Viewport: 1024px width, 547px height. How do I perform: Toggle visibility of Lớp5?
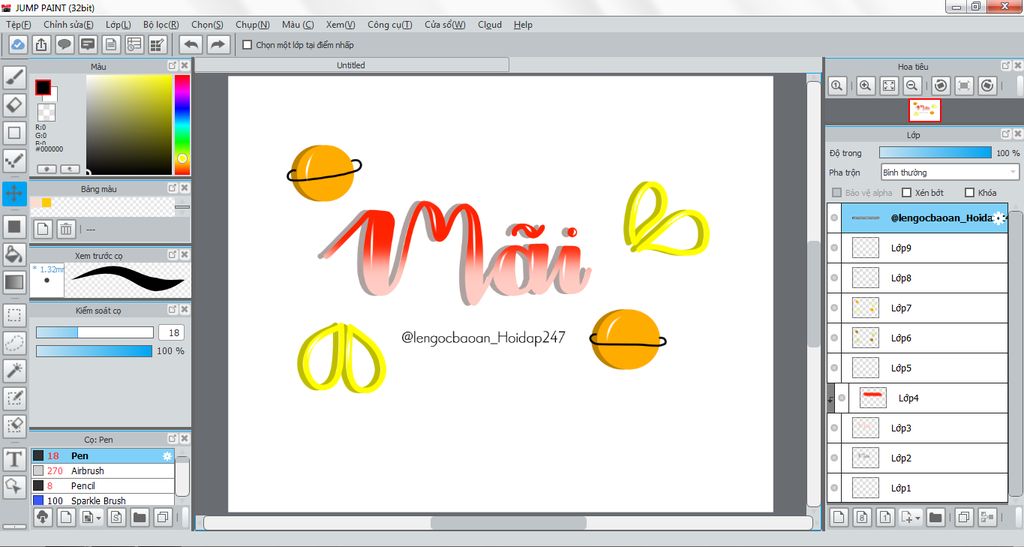point(834,368)
